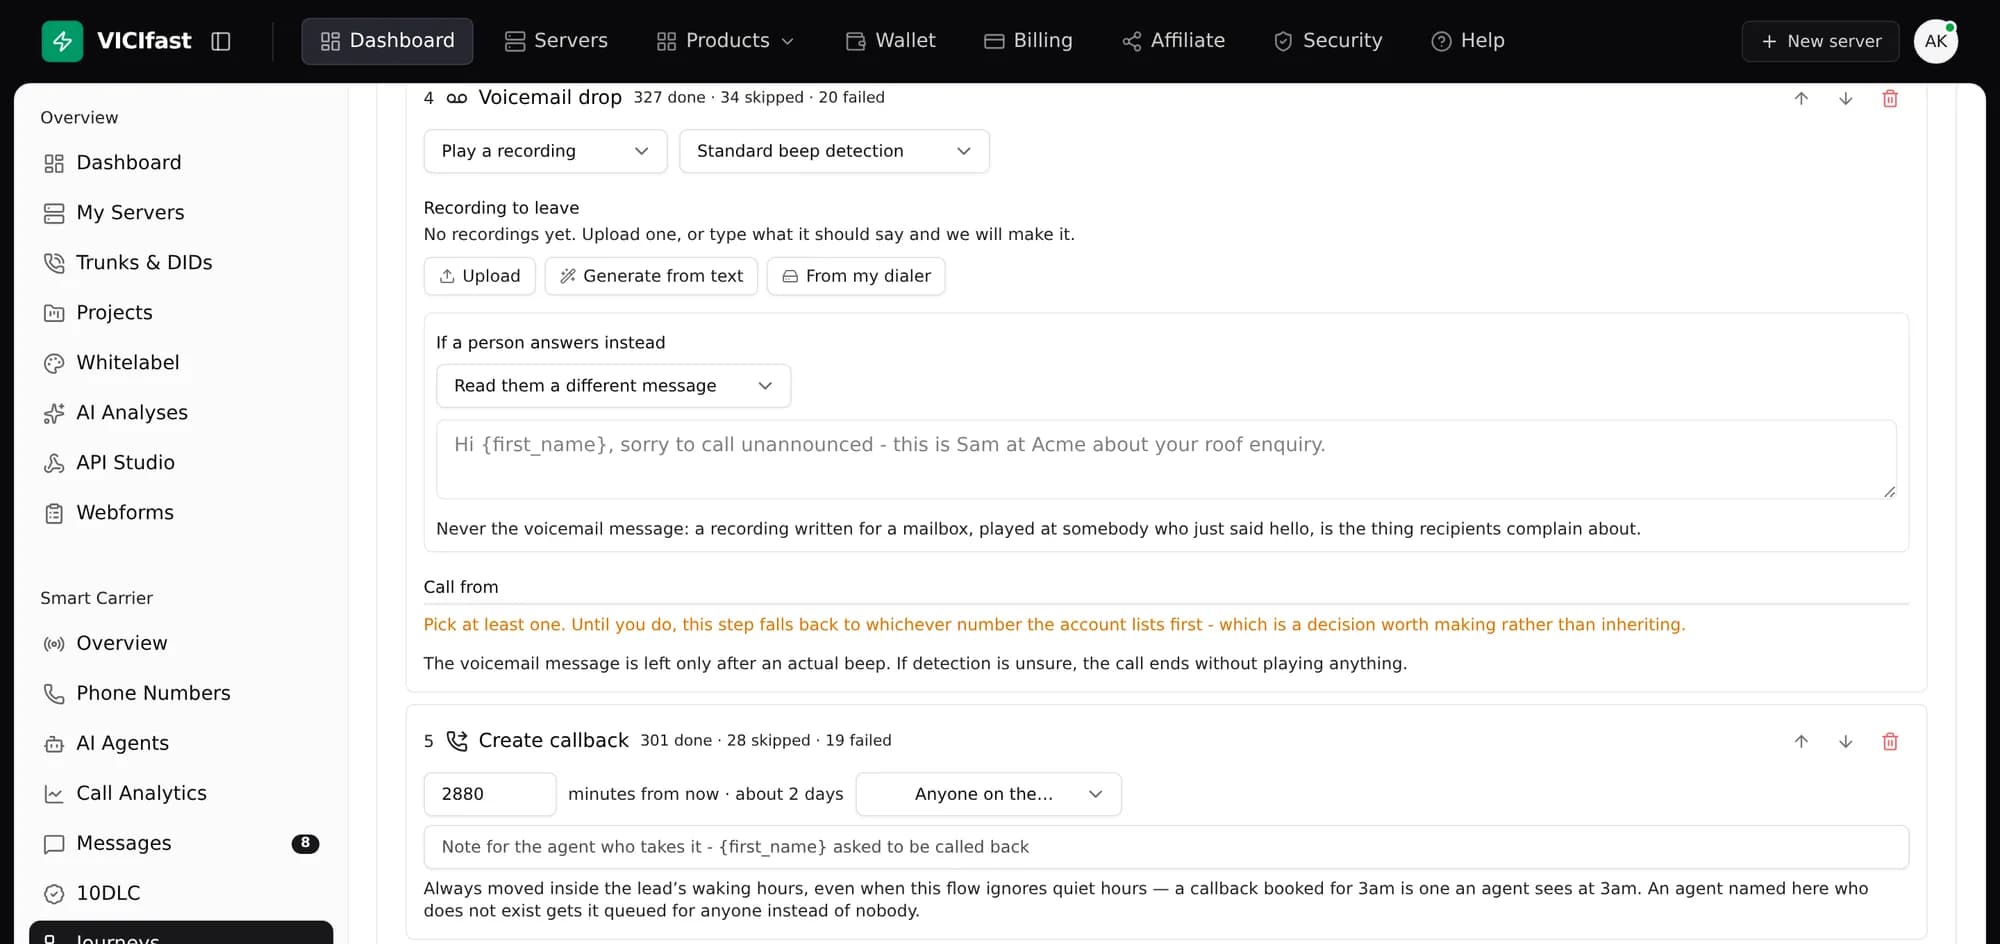Click the live-answer message text area
The height and width of the screenshot is (944, 2000).
[1166, 460]
